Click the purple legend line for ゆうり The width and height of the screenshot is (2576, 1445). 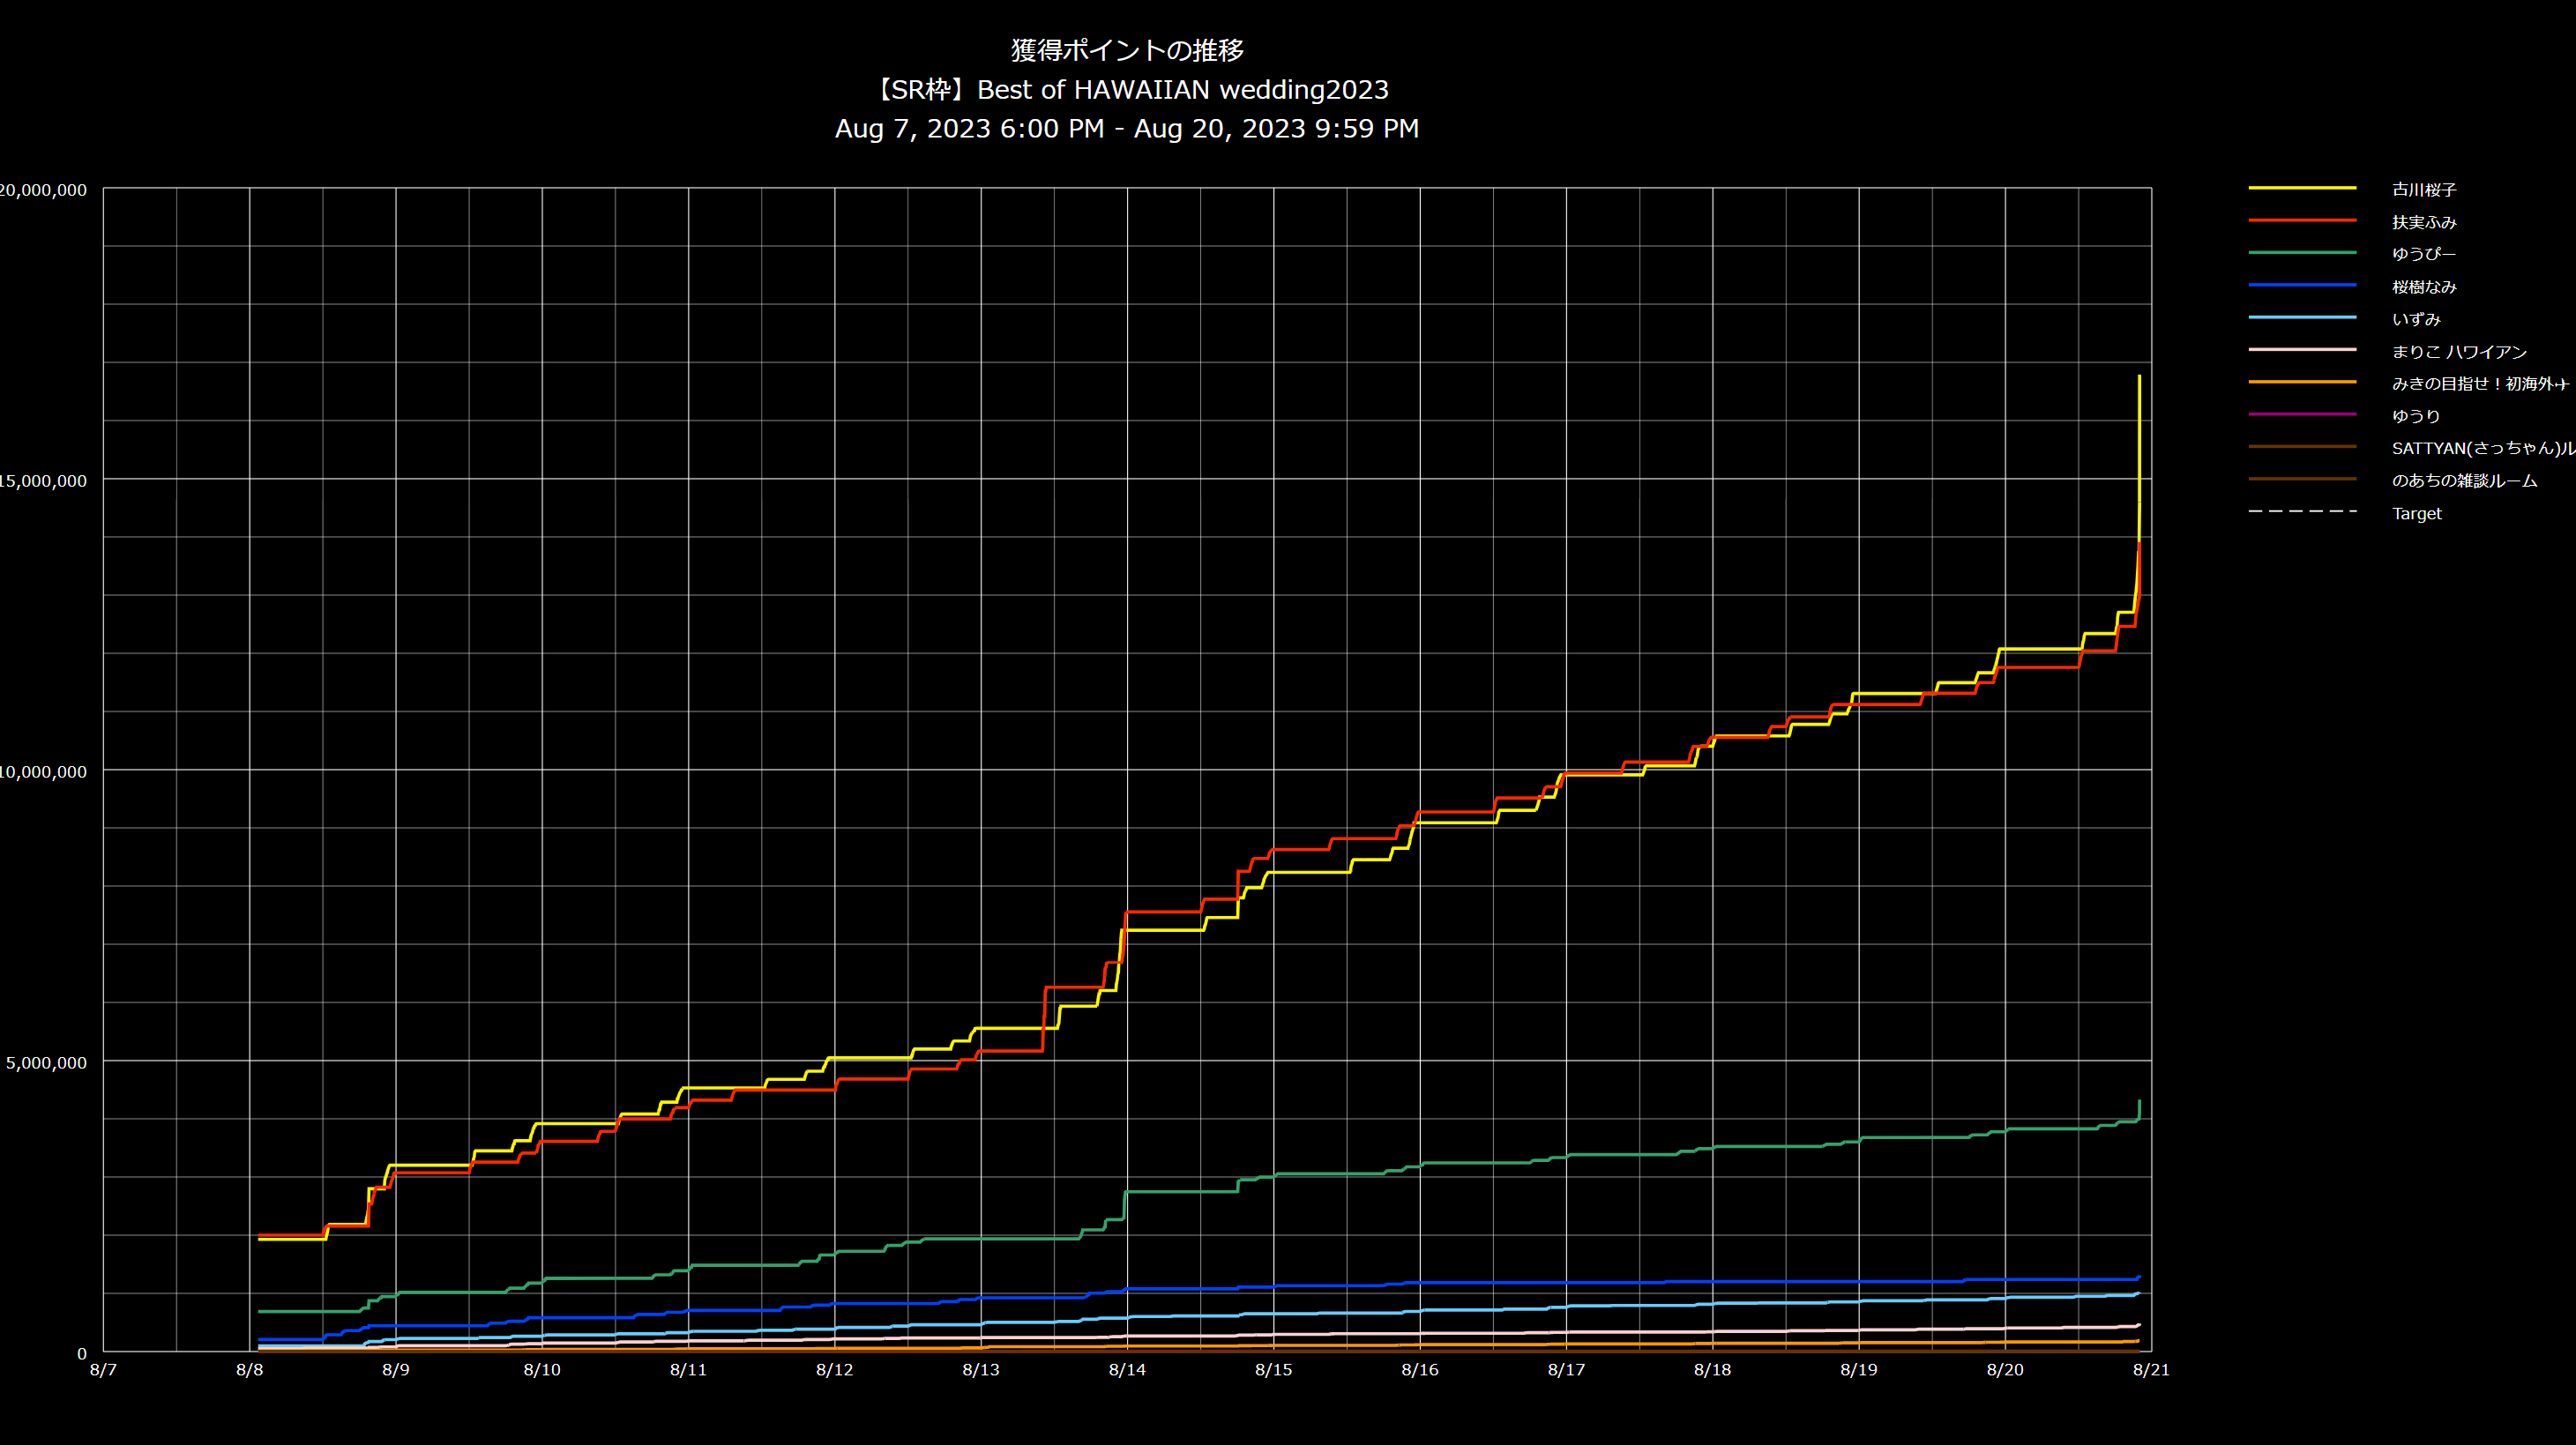(2301, 414)
